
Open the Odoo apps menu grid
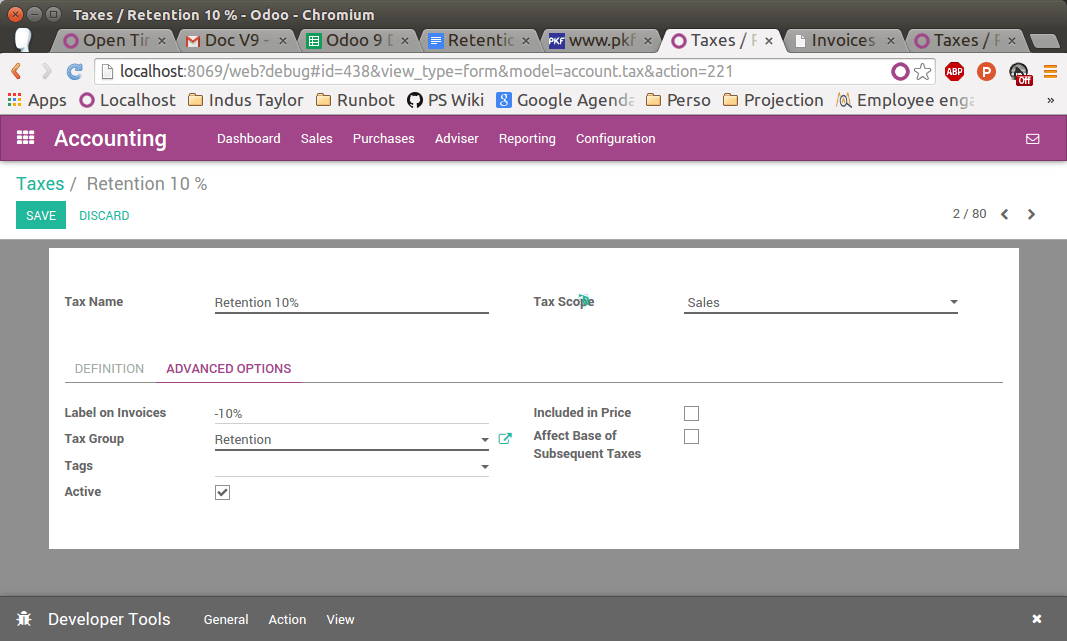tap(25, 138)
